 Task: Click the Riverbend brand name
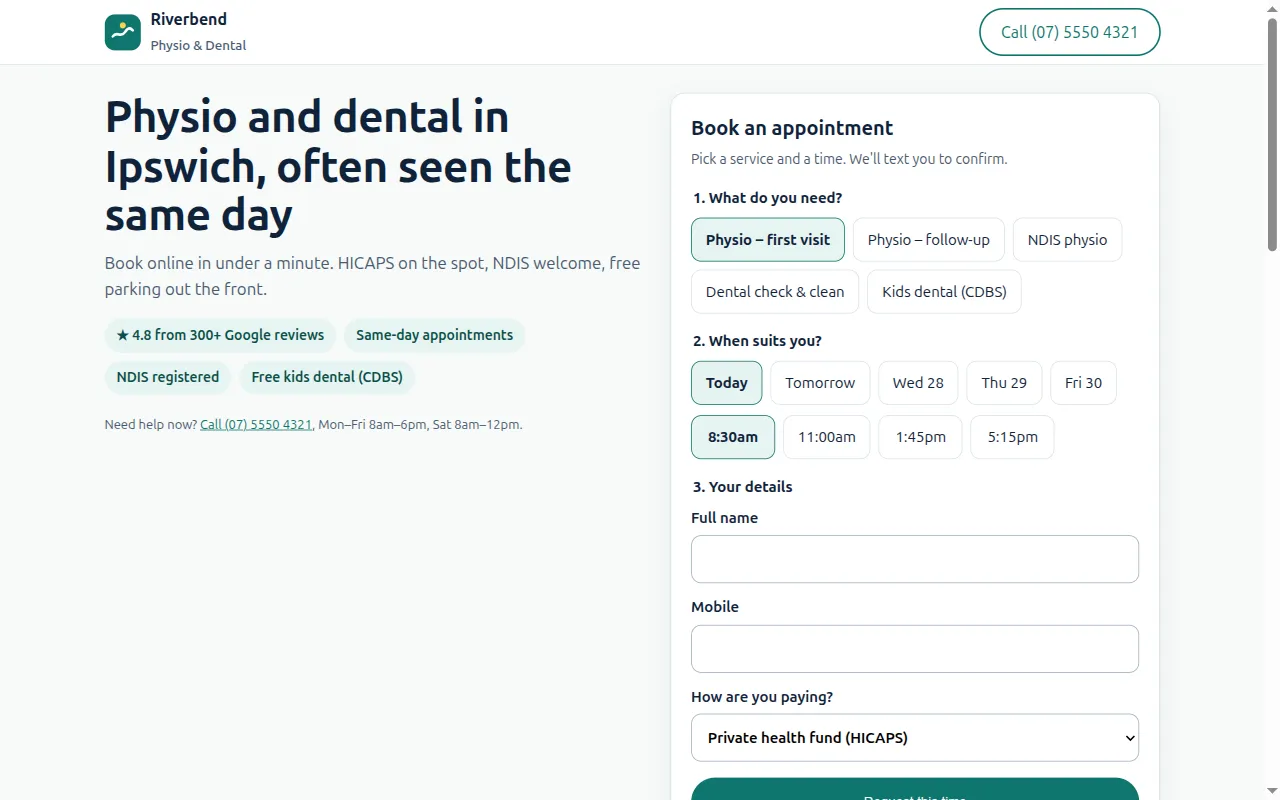[189, 19]
